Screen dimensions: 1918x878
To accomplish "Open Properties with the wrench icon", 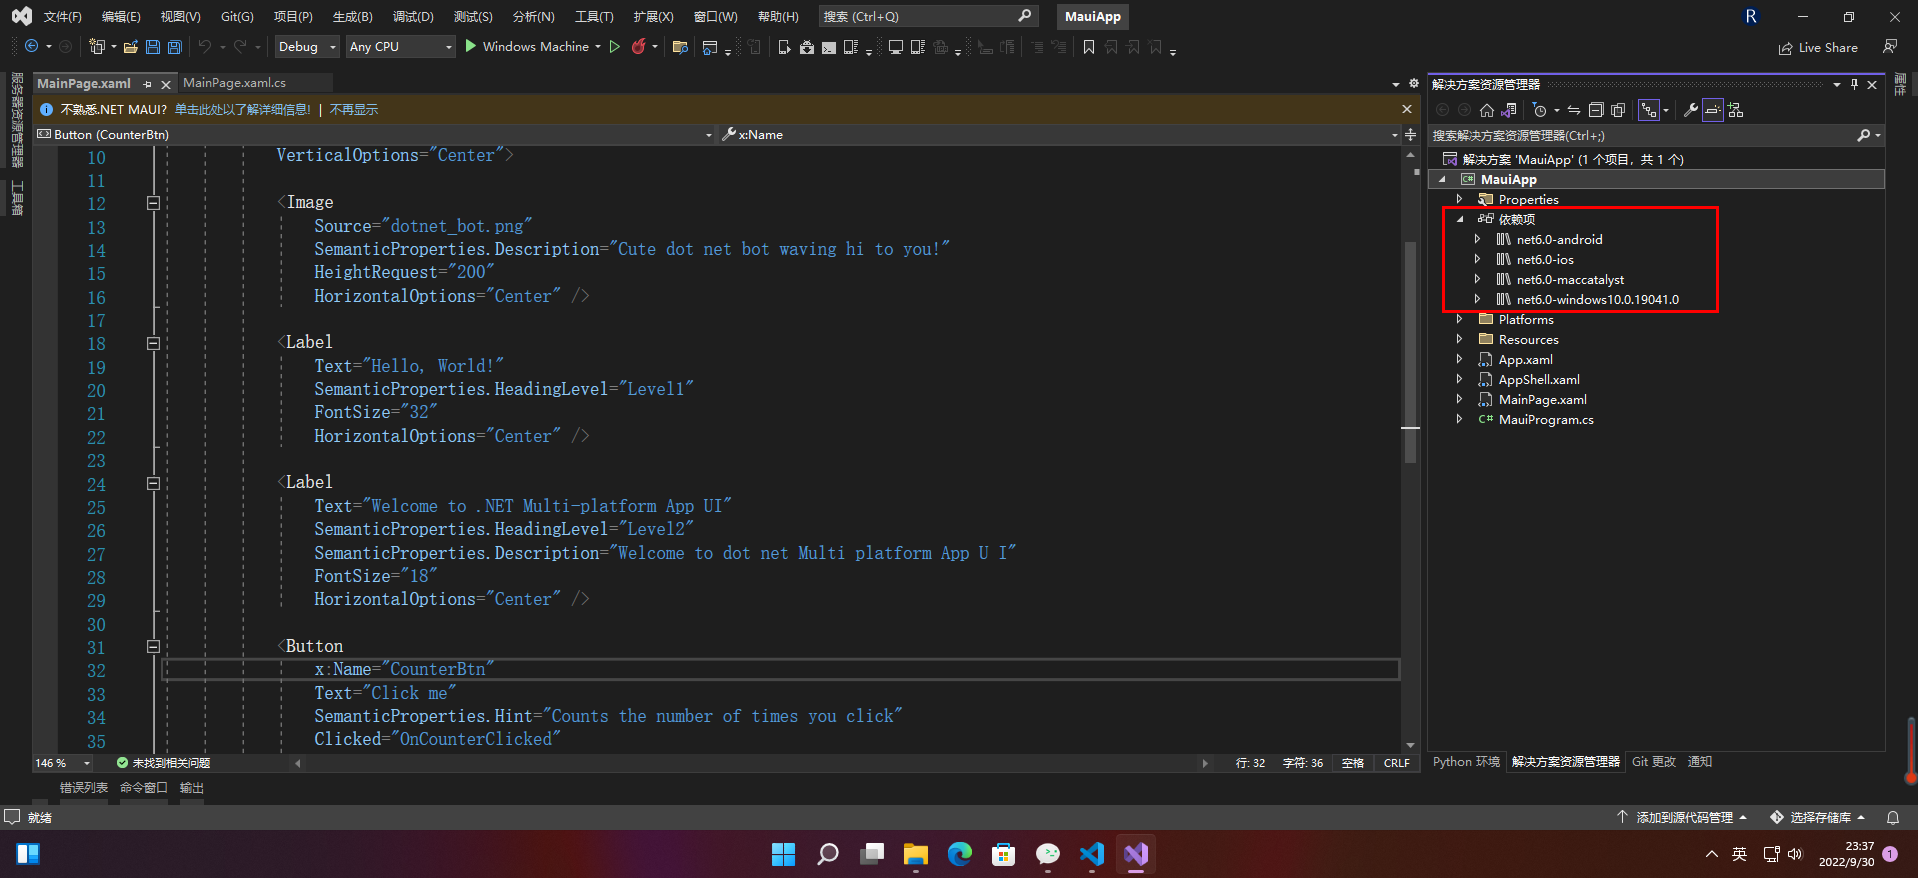I will [1690, 110].
